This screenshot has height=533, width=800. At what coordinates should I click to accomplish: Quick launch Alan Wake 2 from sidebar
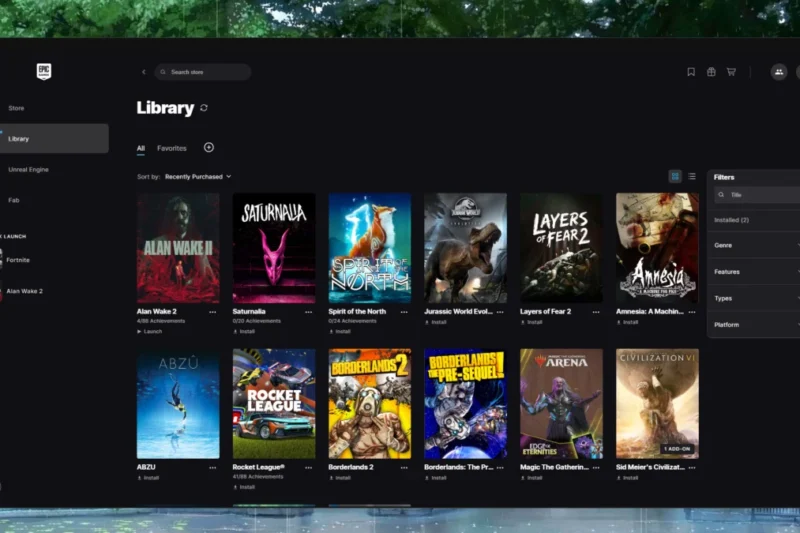pos(24,291)
